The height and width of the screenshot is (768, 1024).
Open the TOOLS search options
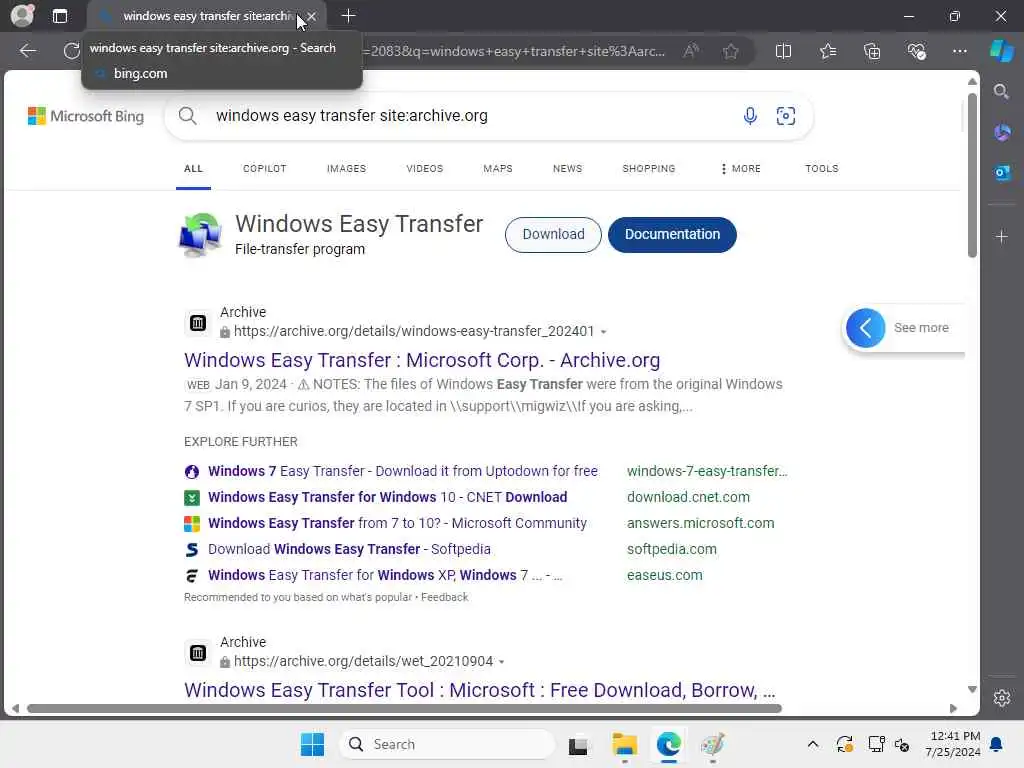[822, 168]
